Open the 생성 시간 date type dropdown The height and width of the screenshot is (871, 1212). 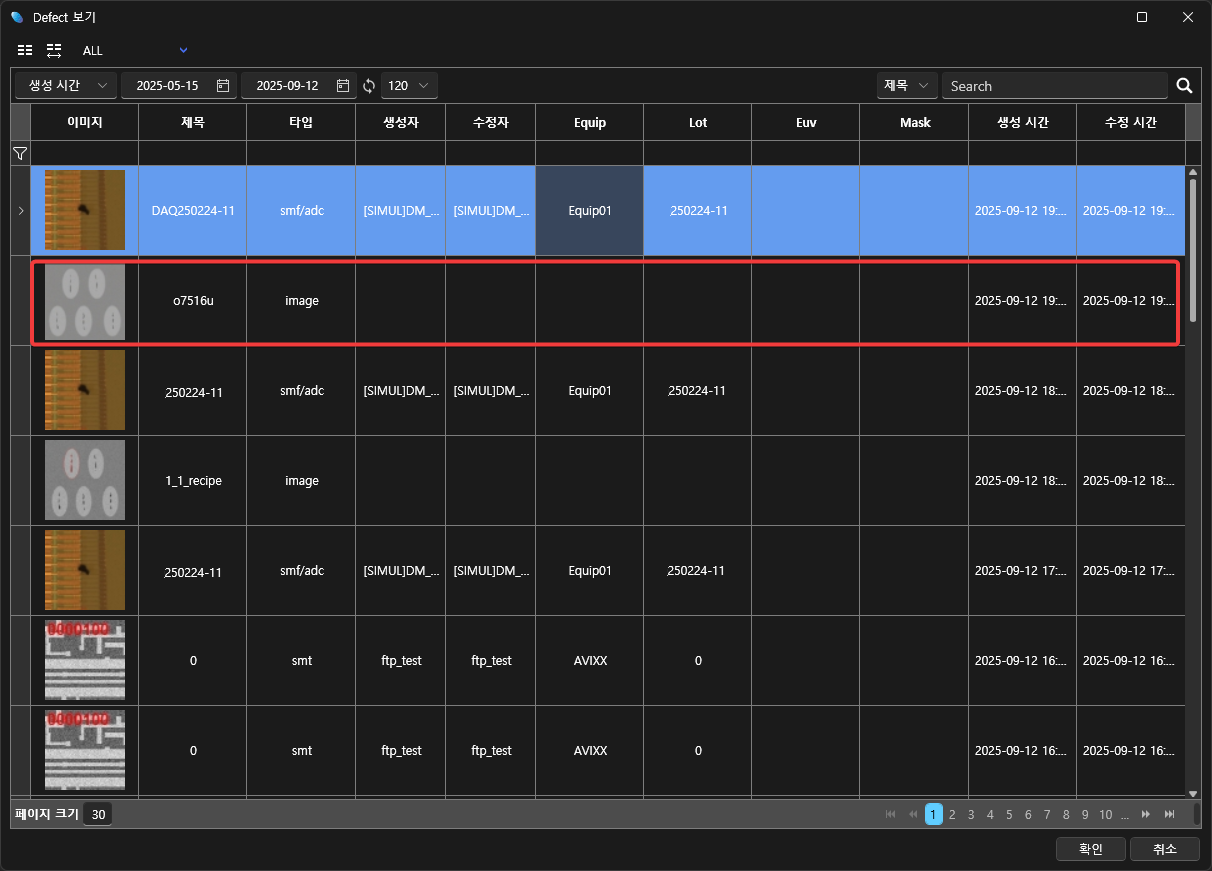(66, 86)
